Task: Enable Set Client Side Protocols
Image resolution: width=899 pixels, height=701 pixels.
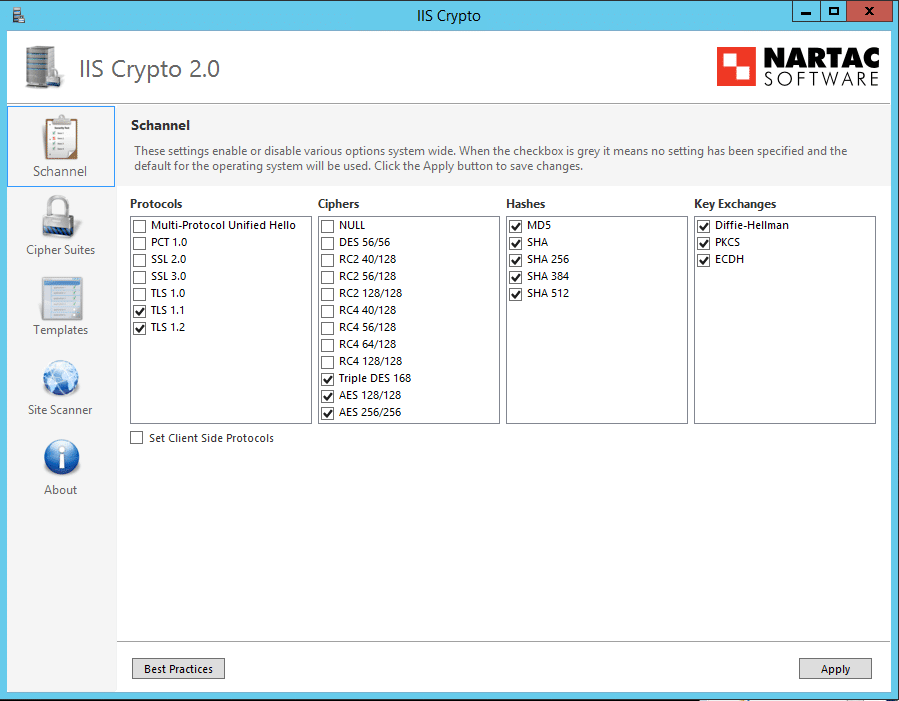Action: click(x=136, y=437)
